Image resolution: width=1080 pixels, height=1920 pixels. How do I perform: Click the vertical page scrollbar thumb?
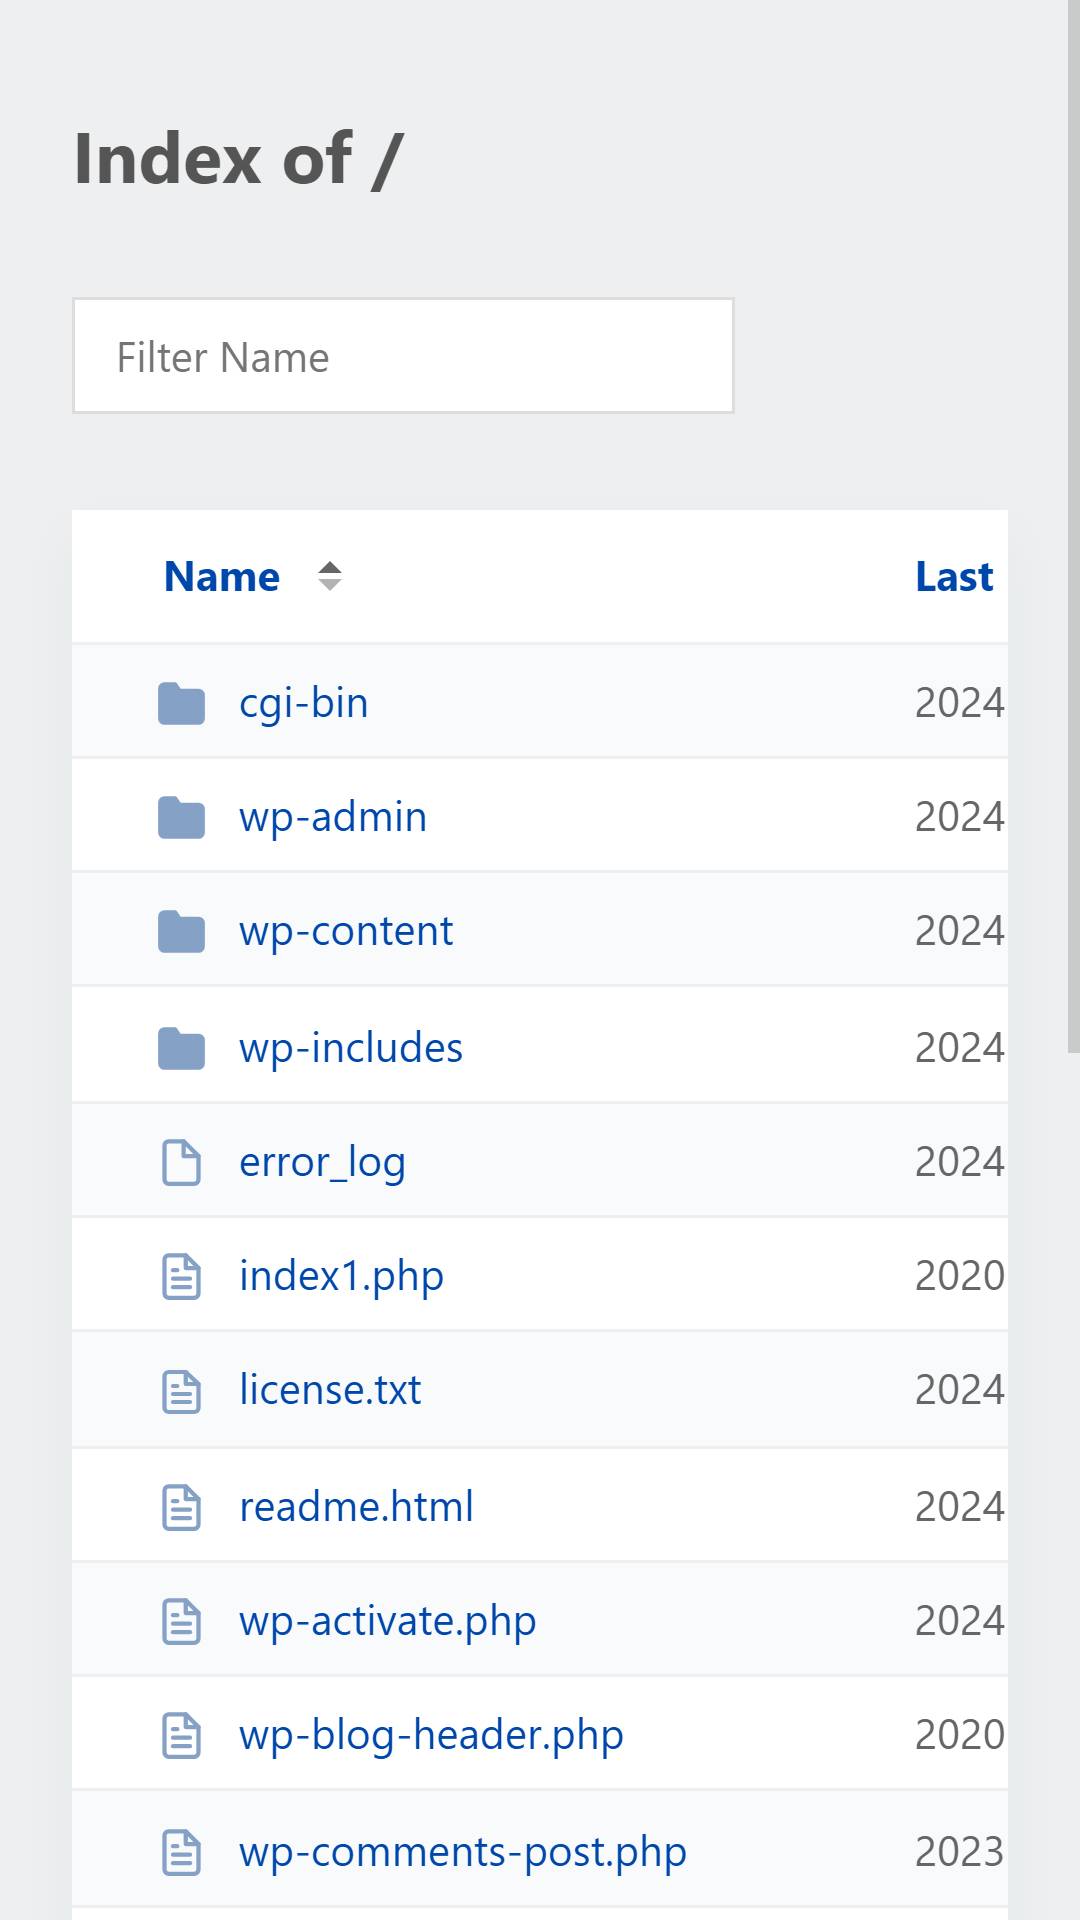[x=1074, y=526]
